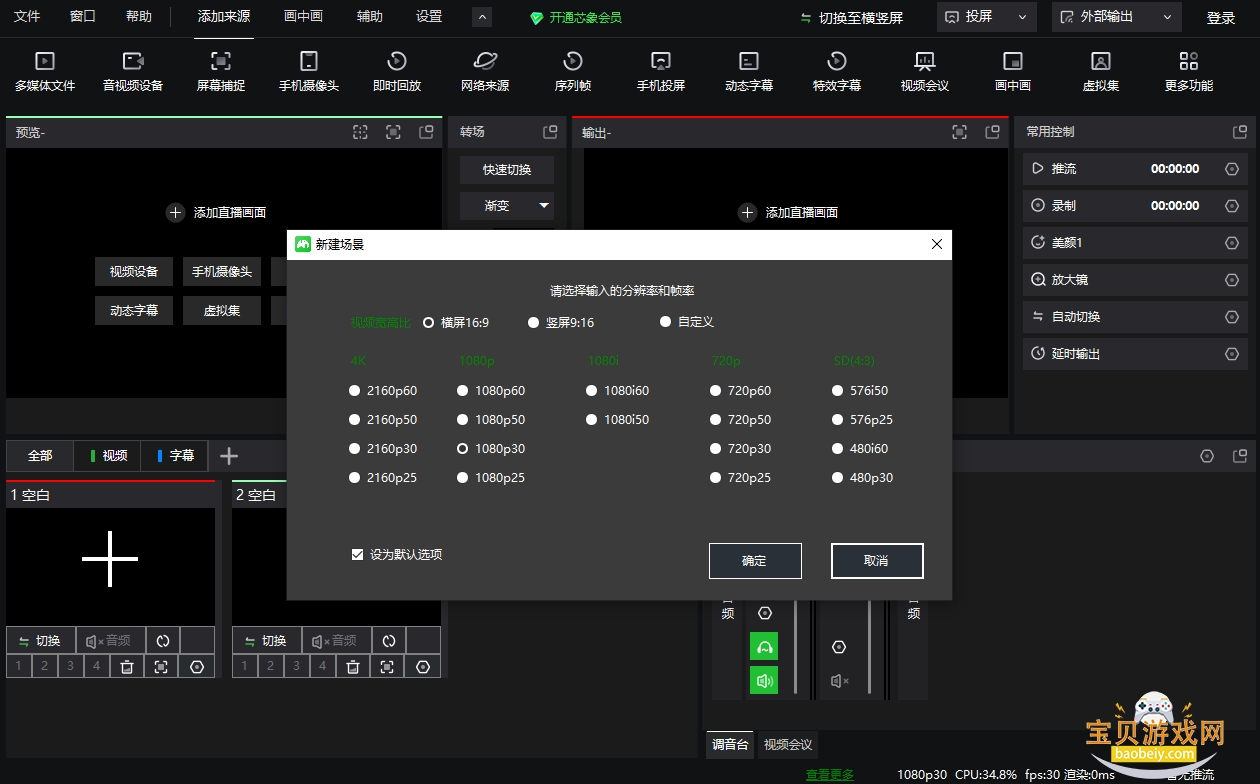Click the 画中画 toolbar icon
This screenshot has width=1260, height=784.
1013,72
